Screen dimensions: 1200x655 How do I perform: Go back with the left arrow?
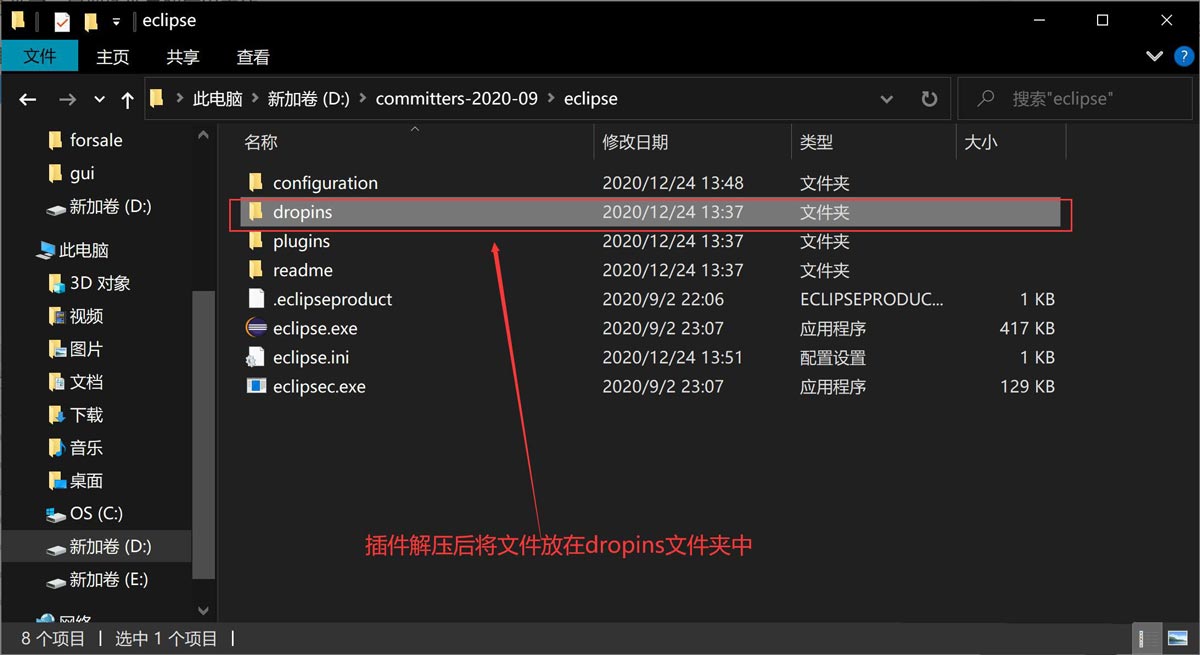[x=27, y=99]
